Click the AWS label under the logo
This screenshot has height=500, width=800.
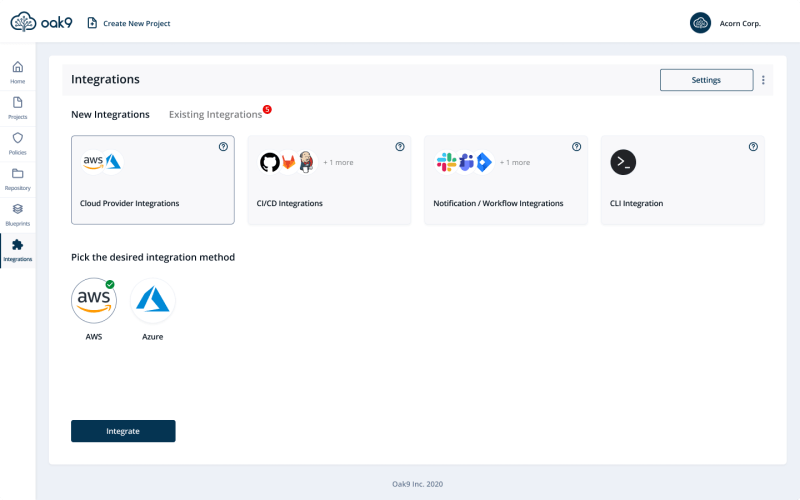94,337
